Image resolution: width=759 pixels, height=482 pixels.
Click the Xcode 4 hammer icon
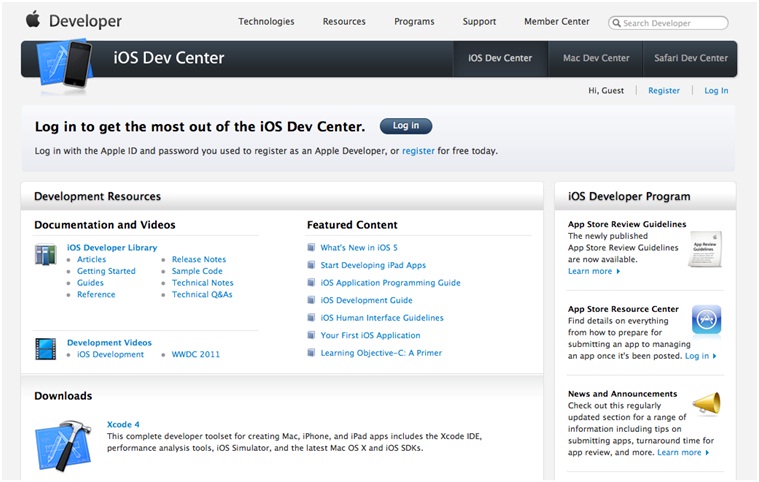63,445
